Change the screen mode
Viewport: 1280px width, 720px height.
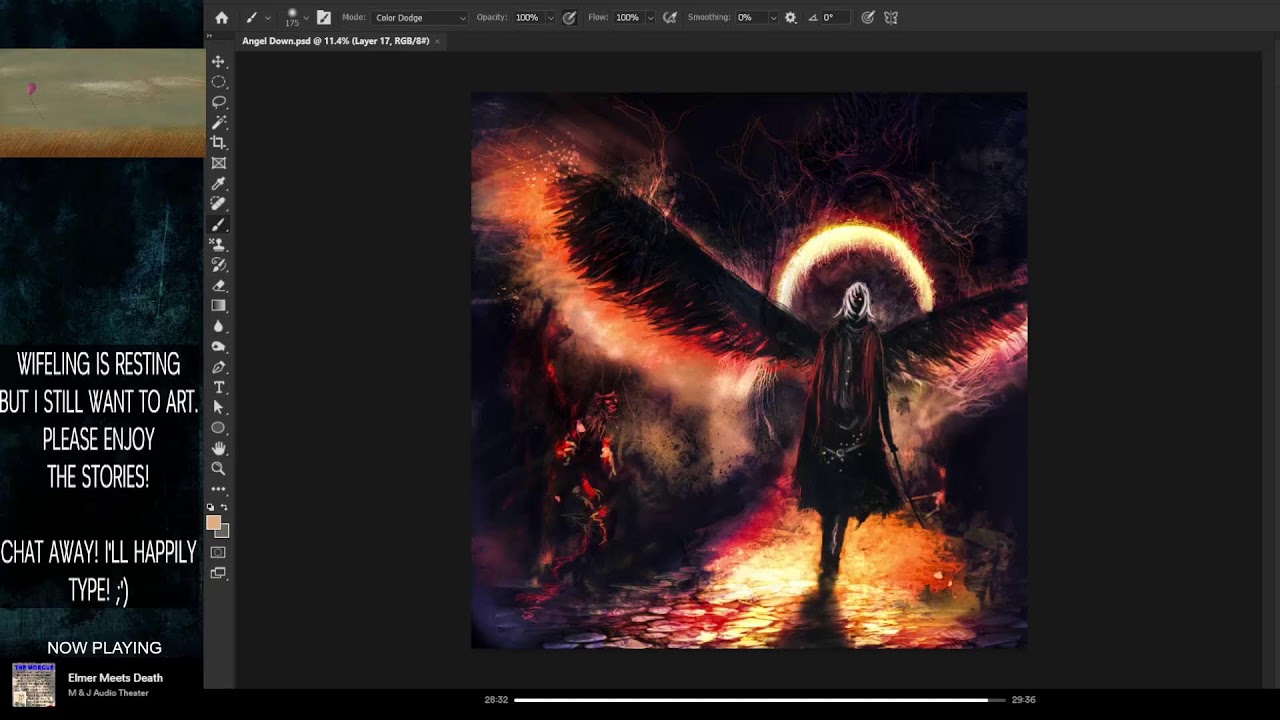(x=218, y=573)
